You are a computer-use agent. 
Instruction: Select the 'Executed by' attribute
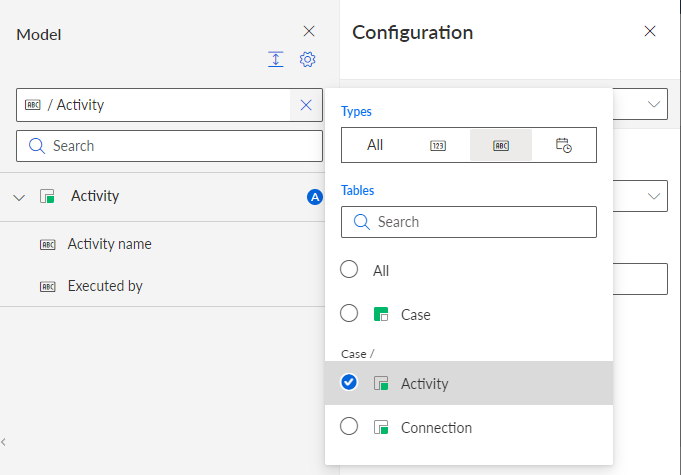pyautogui.click(x=105, y=286)
